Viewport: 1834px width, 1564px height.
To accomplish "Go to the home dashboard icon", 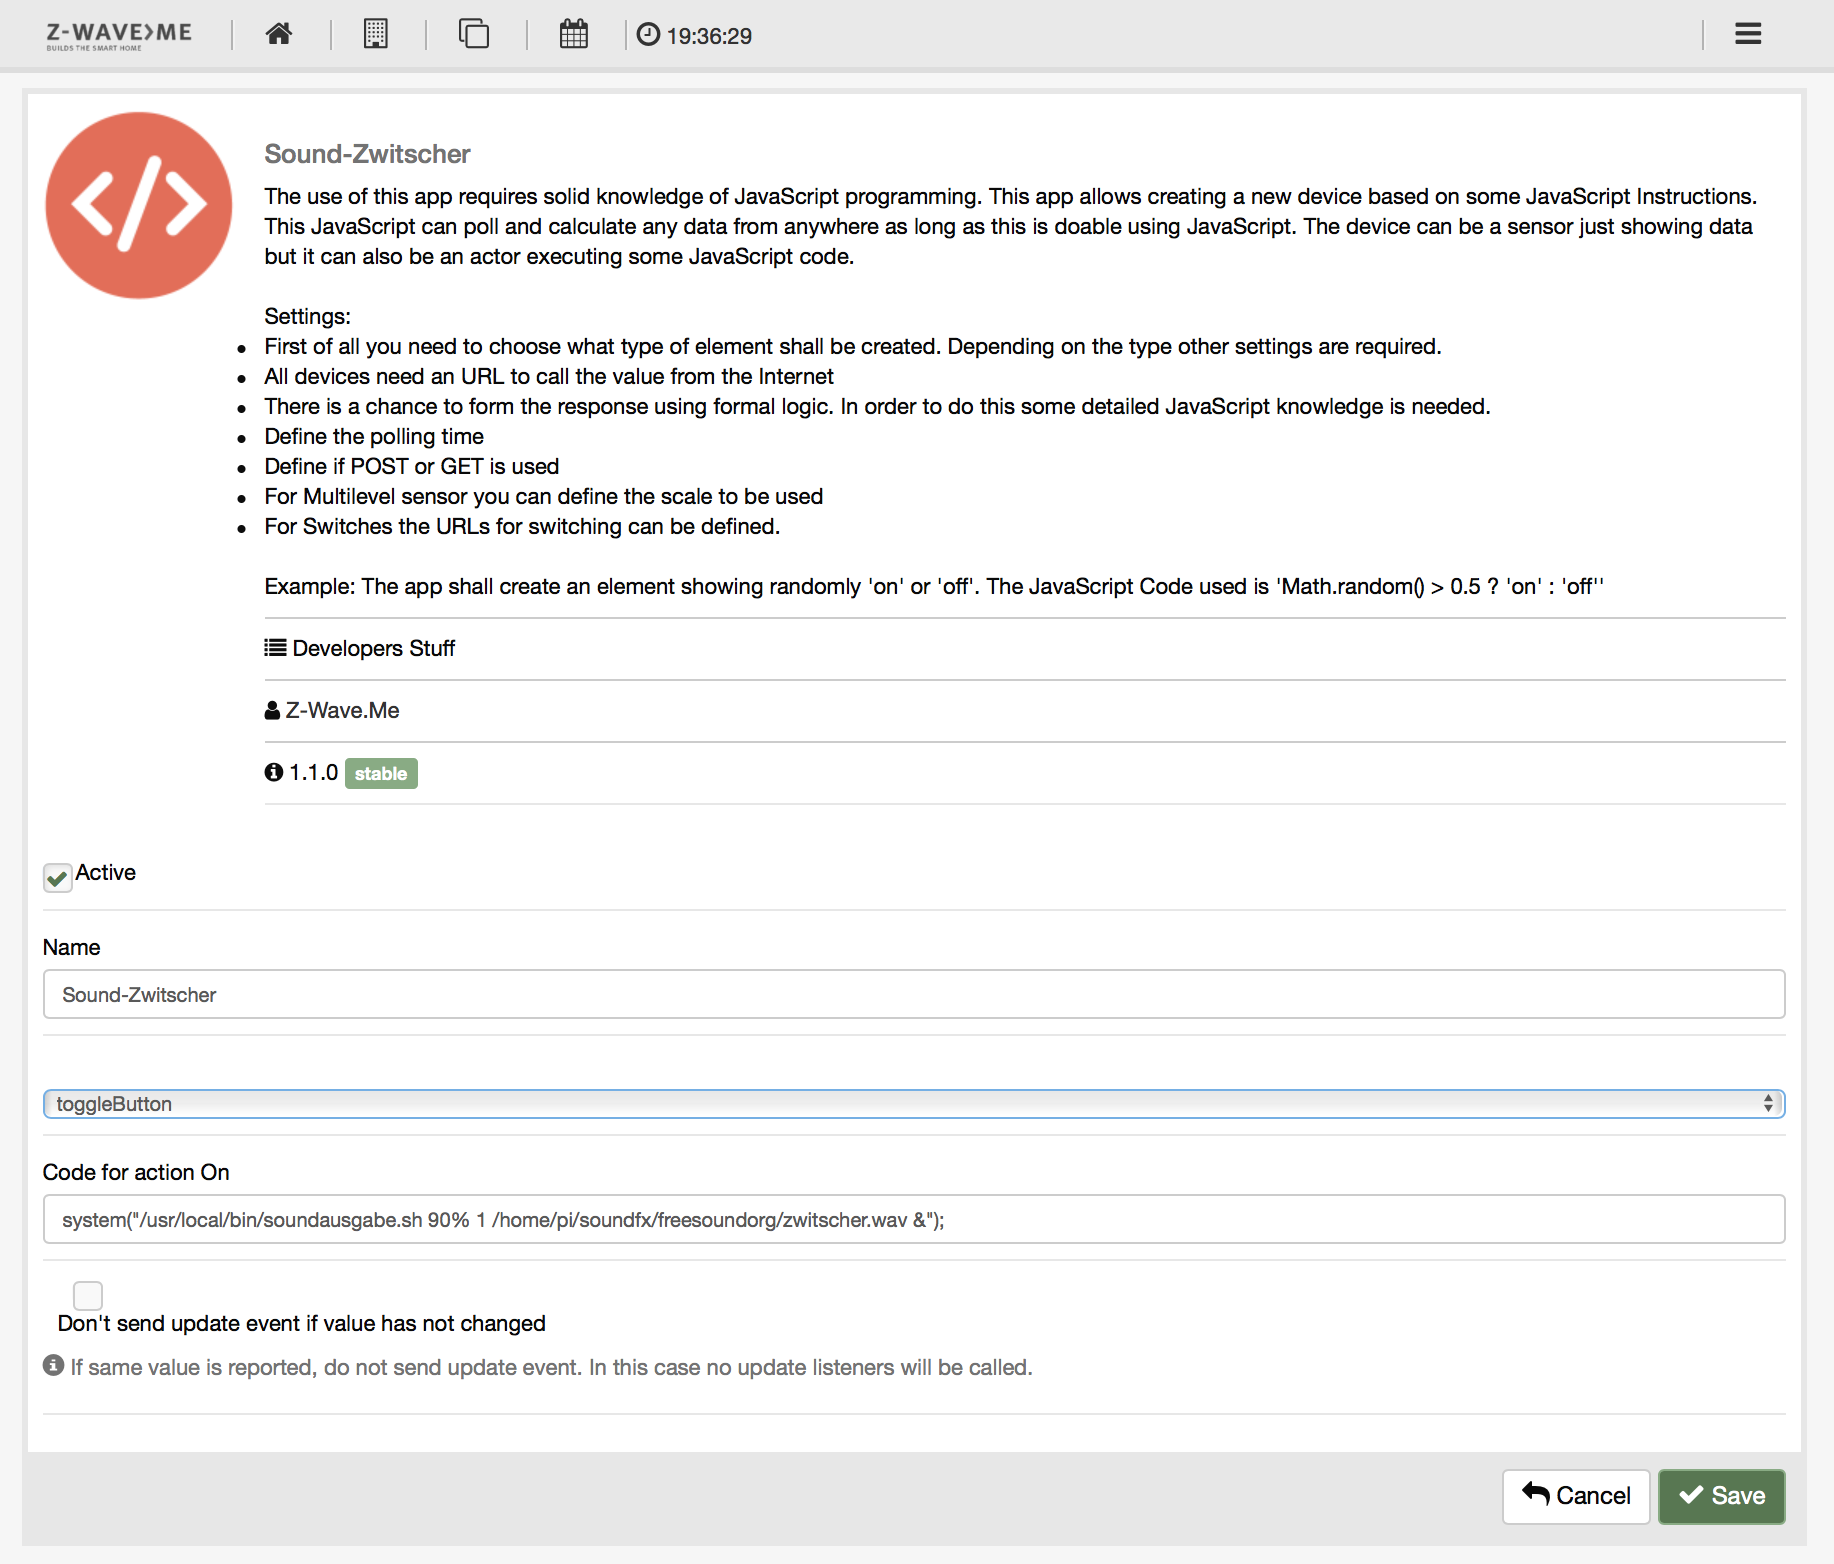I will coord(279,34).
